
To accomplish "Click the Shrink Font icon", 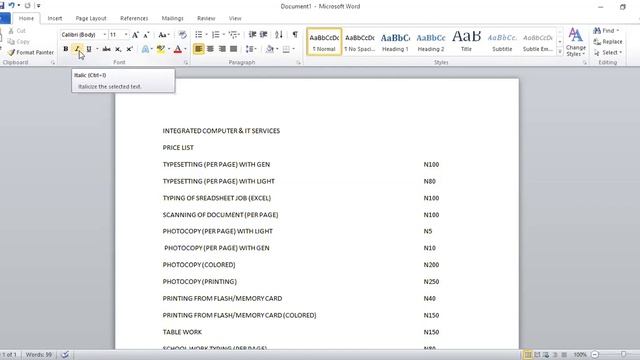I will [x=146, y=35].
